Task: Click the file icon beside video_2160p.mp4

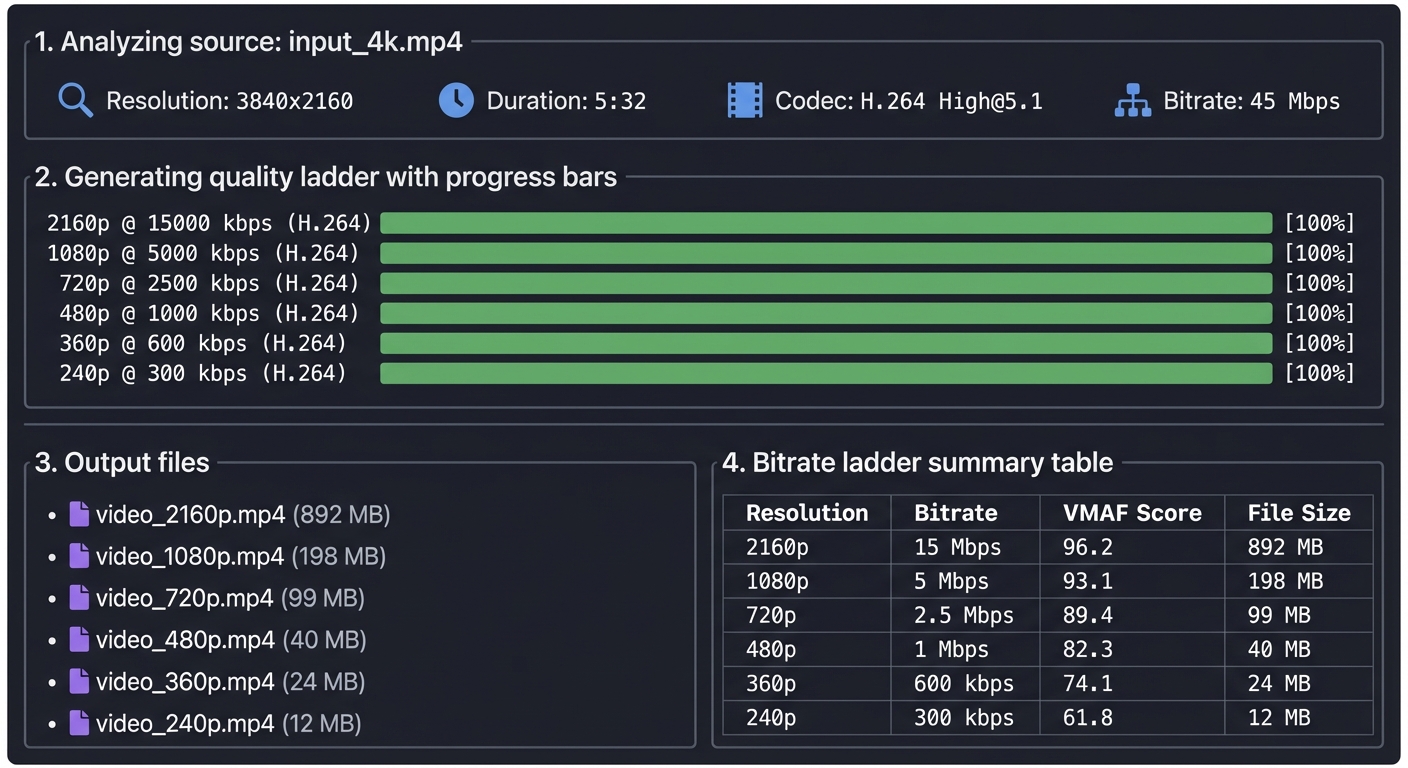Action: pos(80,513)
